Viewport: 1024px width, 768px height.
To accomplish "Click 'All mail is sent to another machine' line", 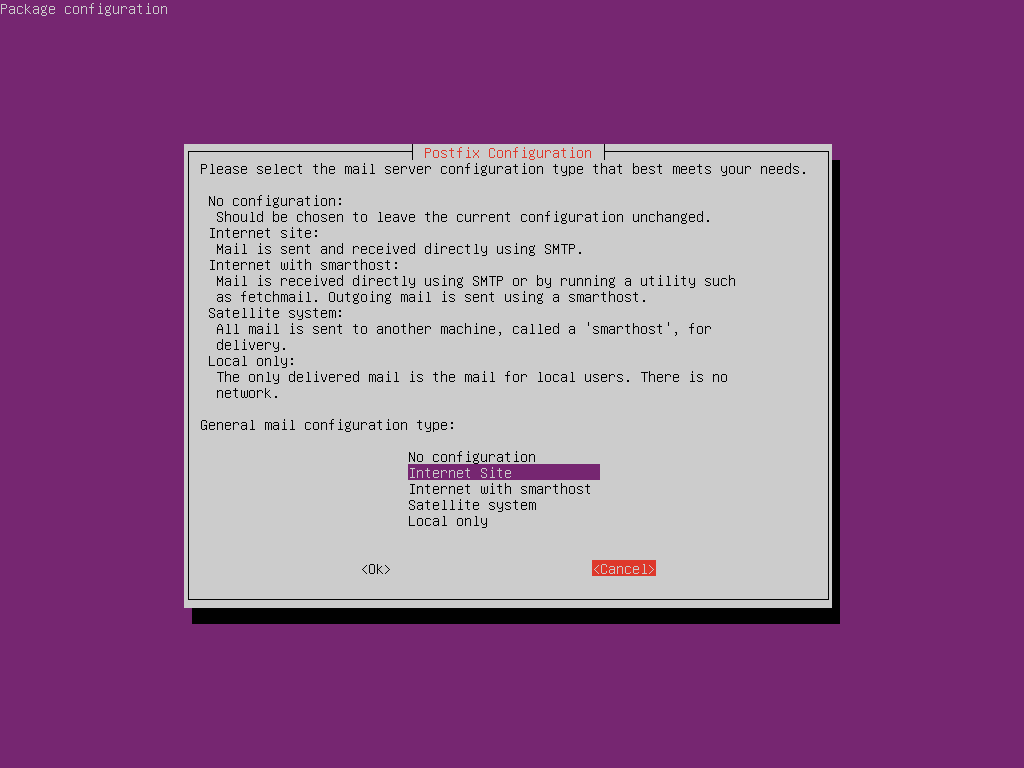I will pyautogui.click(x=464, y=329).
